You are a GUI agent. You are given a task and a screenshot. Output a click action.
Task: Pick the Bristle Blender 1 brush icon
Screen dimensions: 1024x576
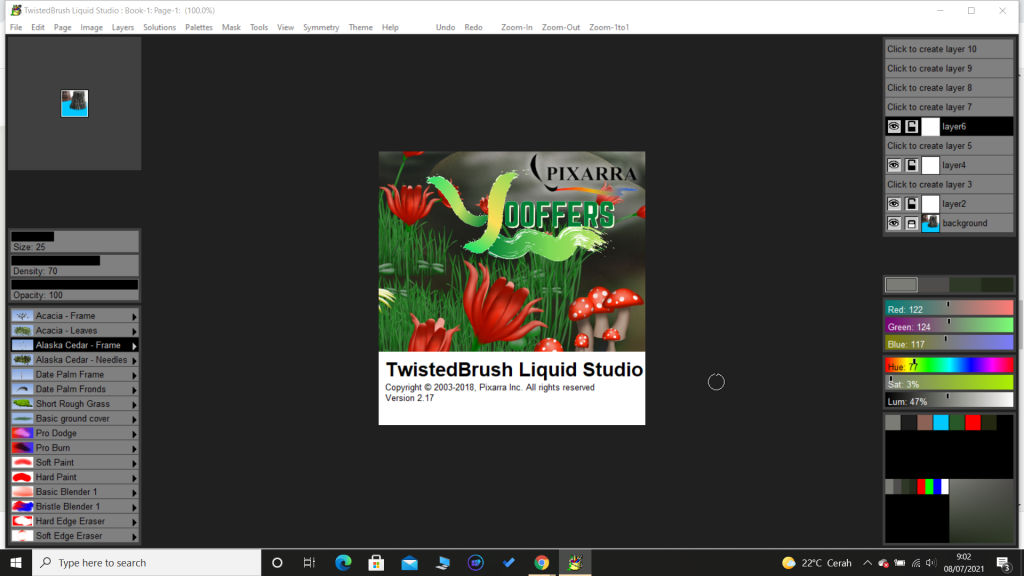pos(22,507)
